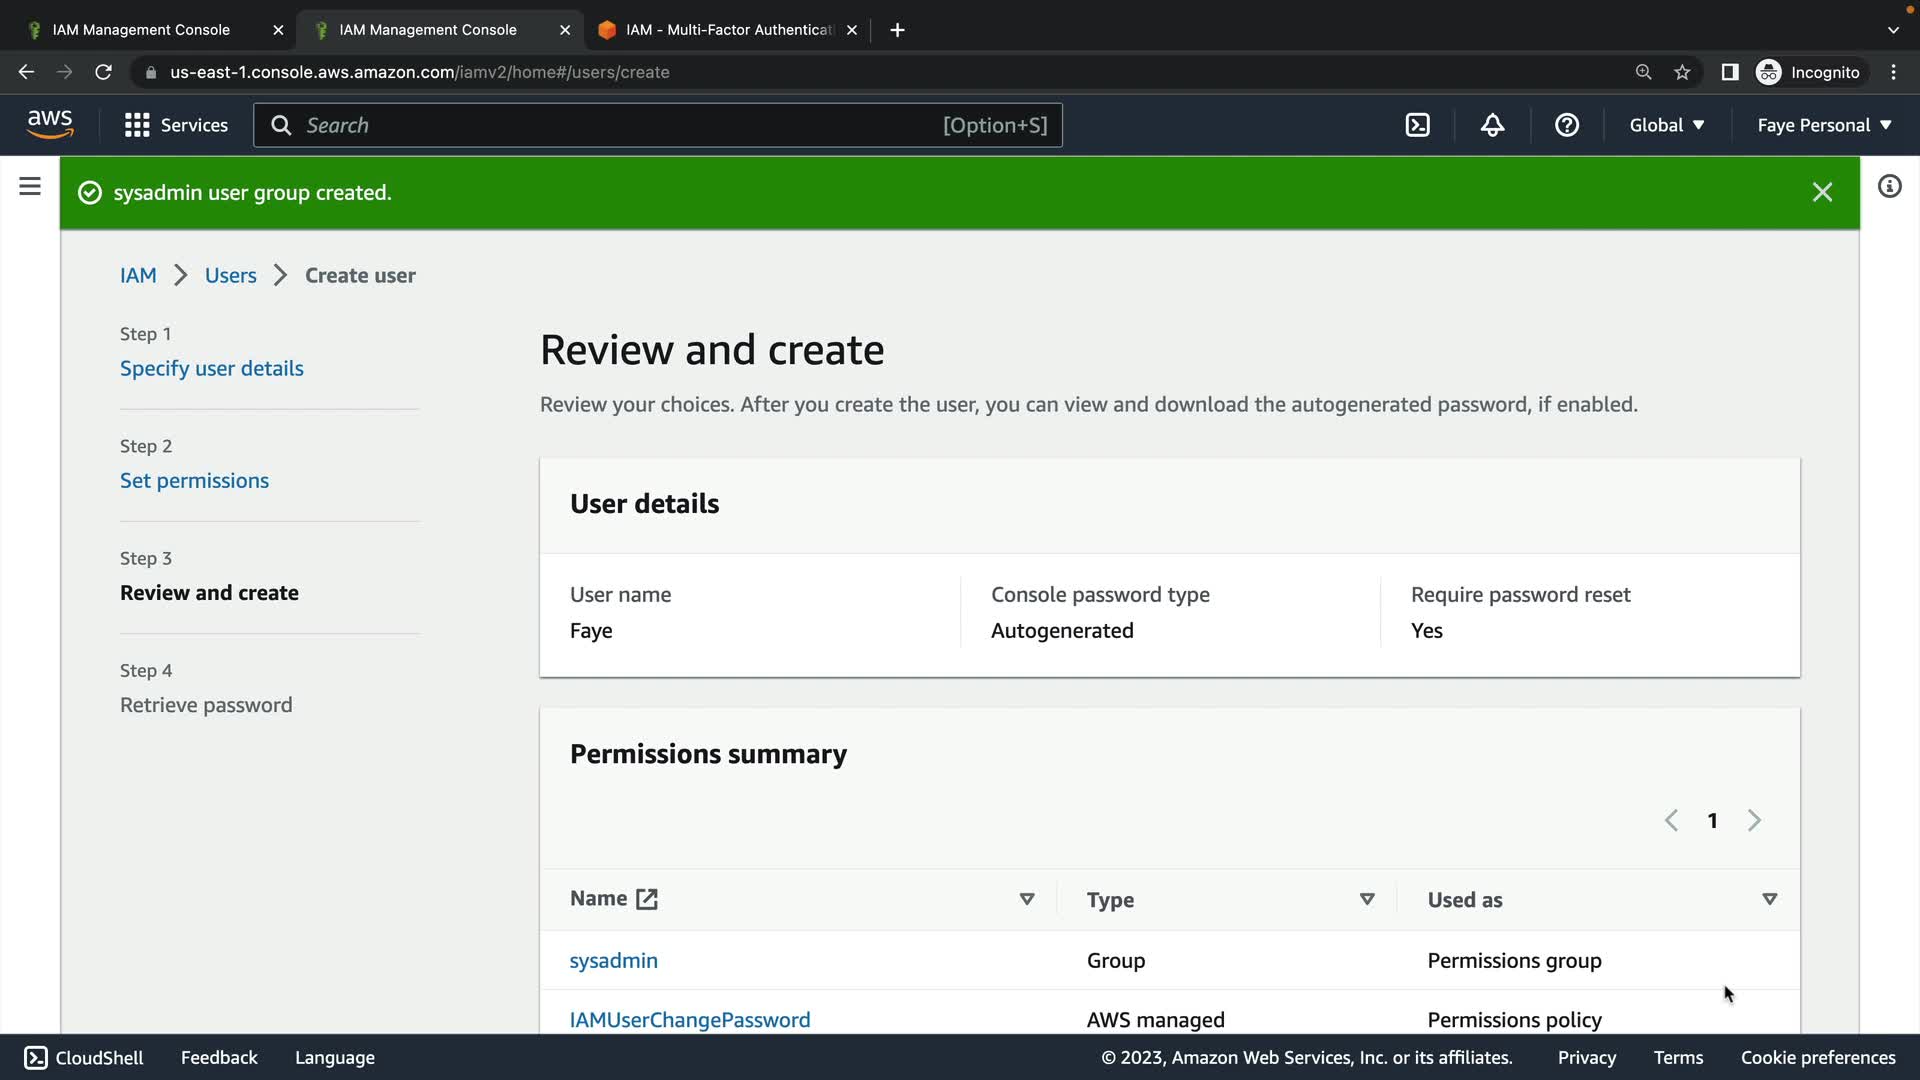1920x1080 pixels.
Task: Expand the Global region dropdown
Action: (x=1666, y=125)
